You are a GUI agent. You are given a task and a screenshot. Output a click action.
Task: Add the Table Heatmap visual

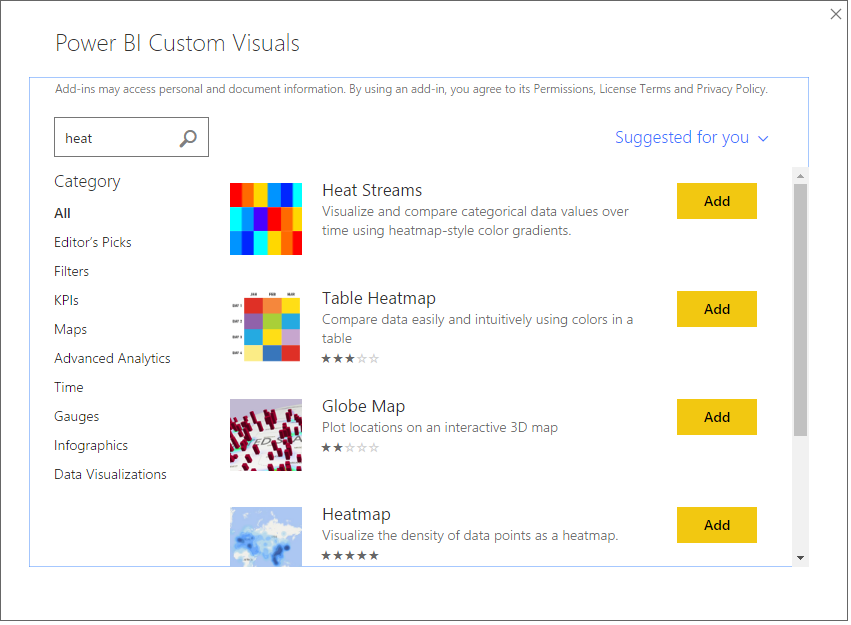[716, 309]
